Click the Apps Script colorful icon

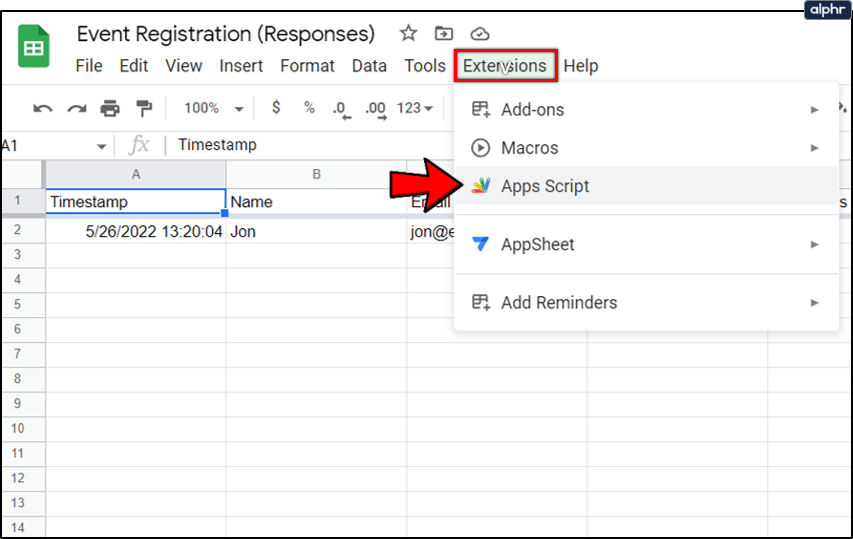(481, 186)
